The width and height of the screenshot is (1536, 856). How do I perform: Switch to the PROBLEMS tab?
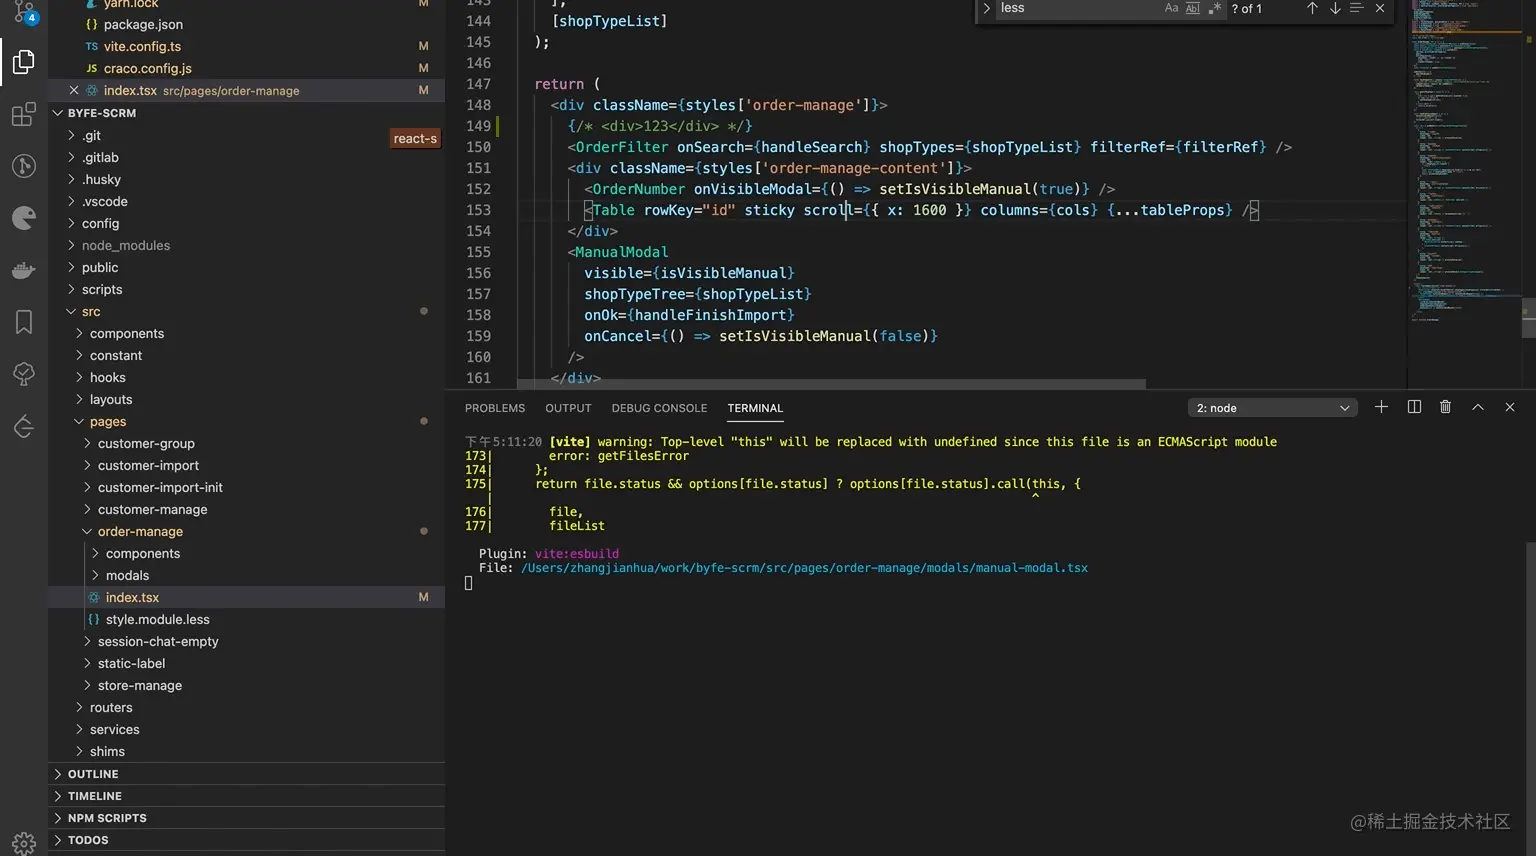click(x=494, y=408)
